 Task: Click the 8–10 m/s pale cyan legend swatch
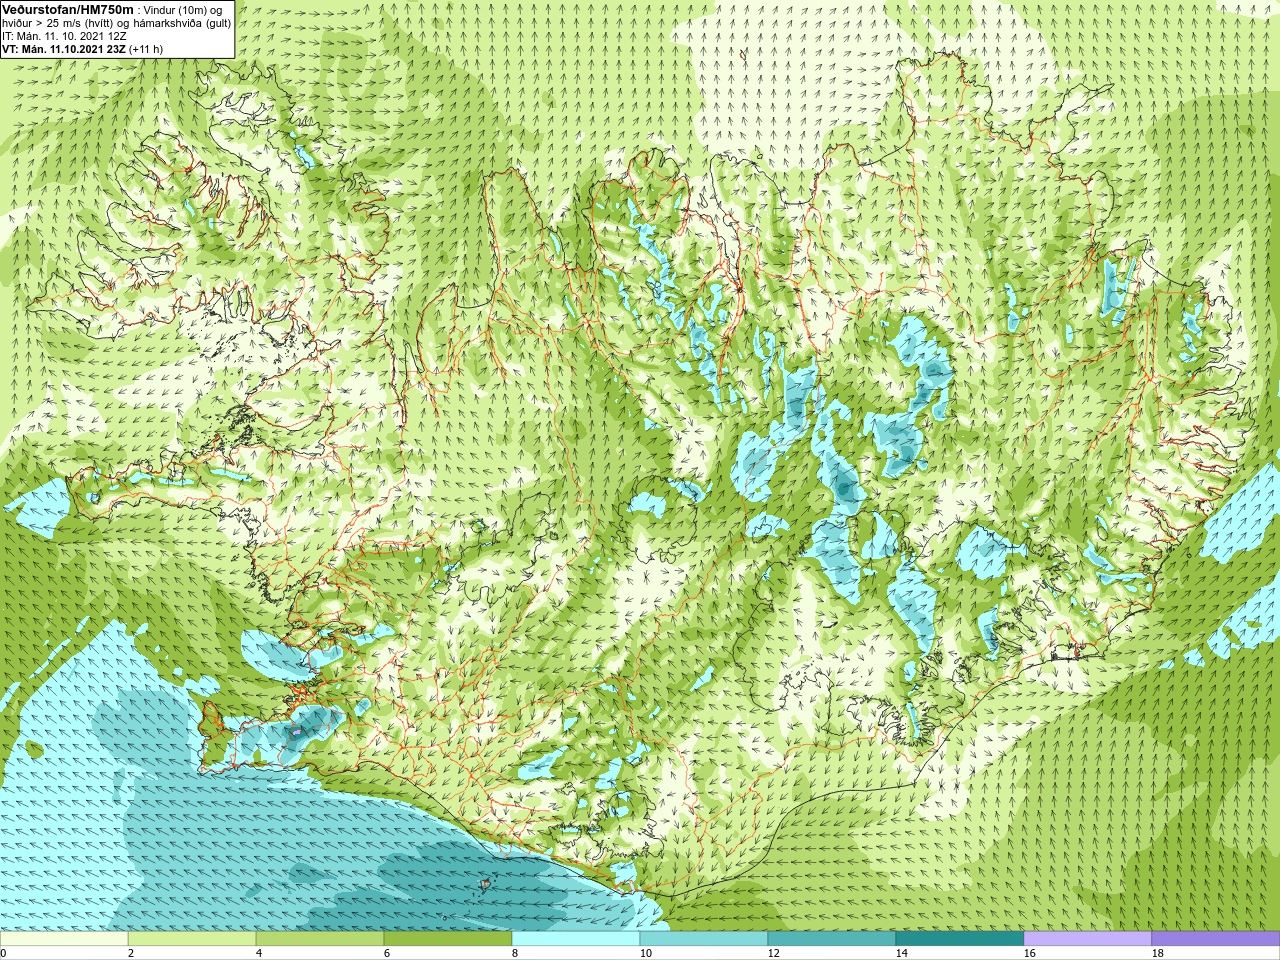[x=576, y=939]
